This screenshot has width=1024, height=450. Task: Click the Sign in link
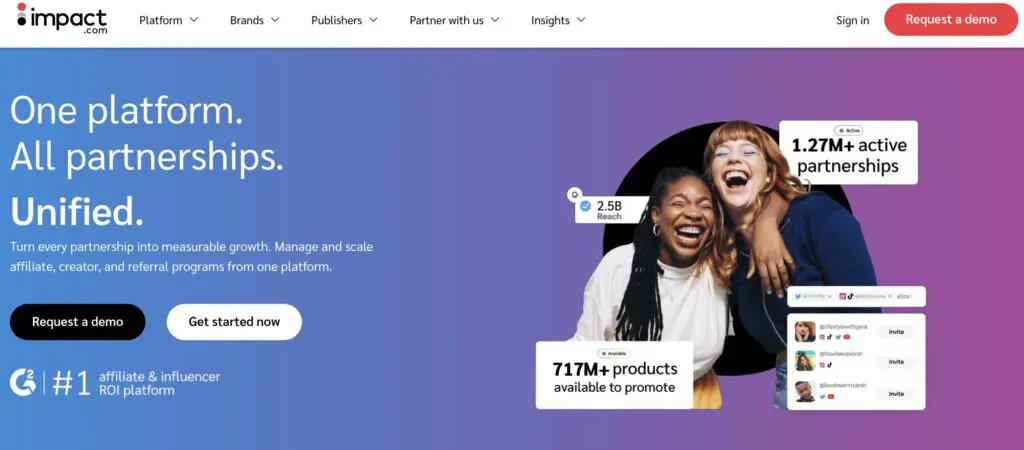coord(852,20)
